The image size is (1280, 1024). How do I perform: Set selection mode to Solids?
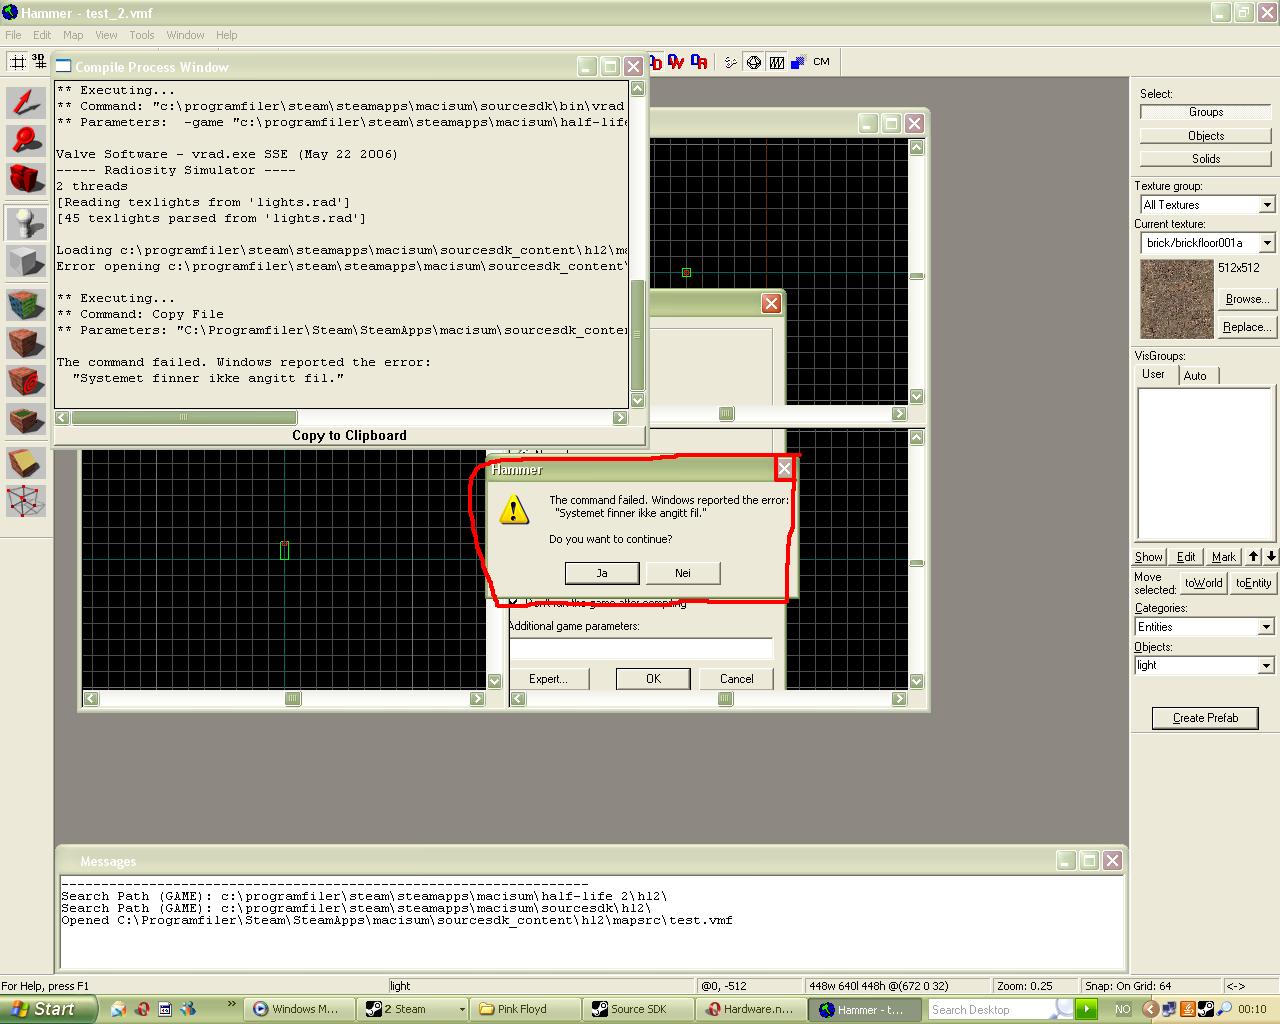click(x=1206, y=159)
